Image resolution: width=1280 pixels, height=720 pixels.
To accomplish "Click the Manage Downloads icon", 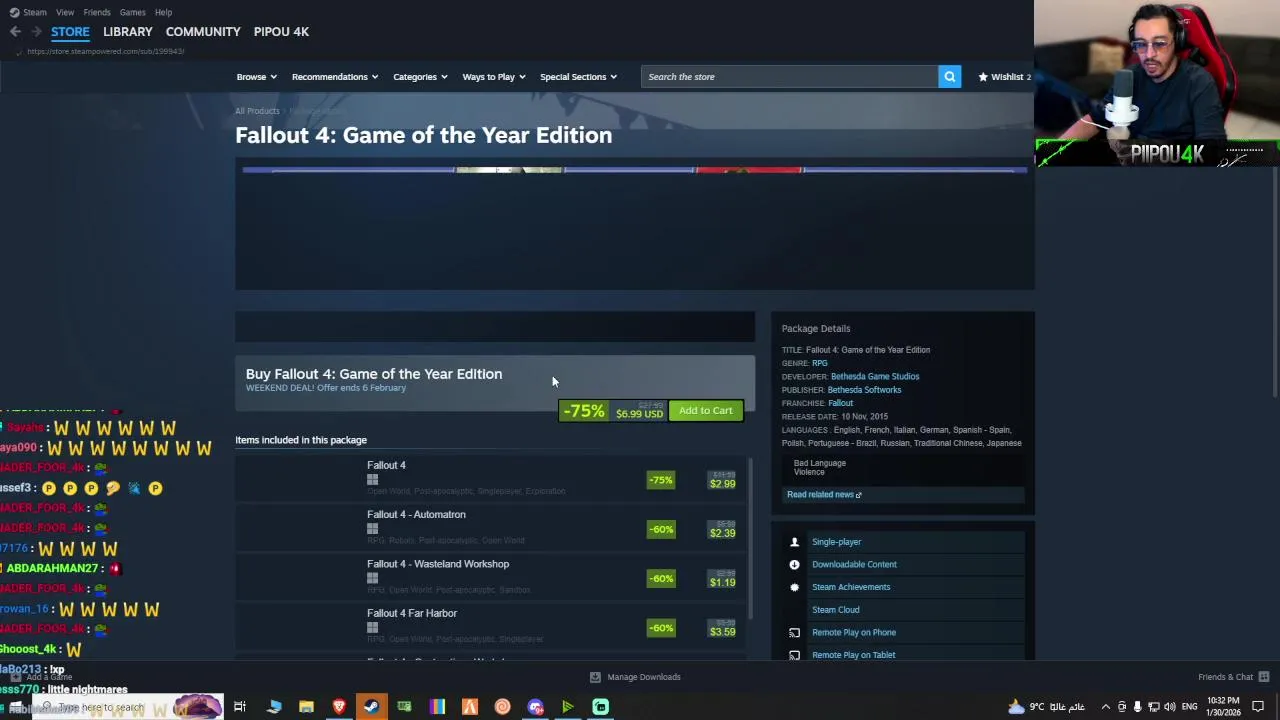I will pyautogui.click(x=595, y=677).
